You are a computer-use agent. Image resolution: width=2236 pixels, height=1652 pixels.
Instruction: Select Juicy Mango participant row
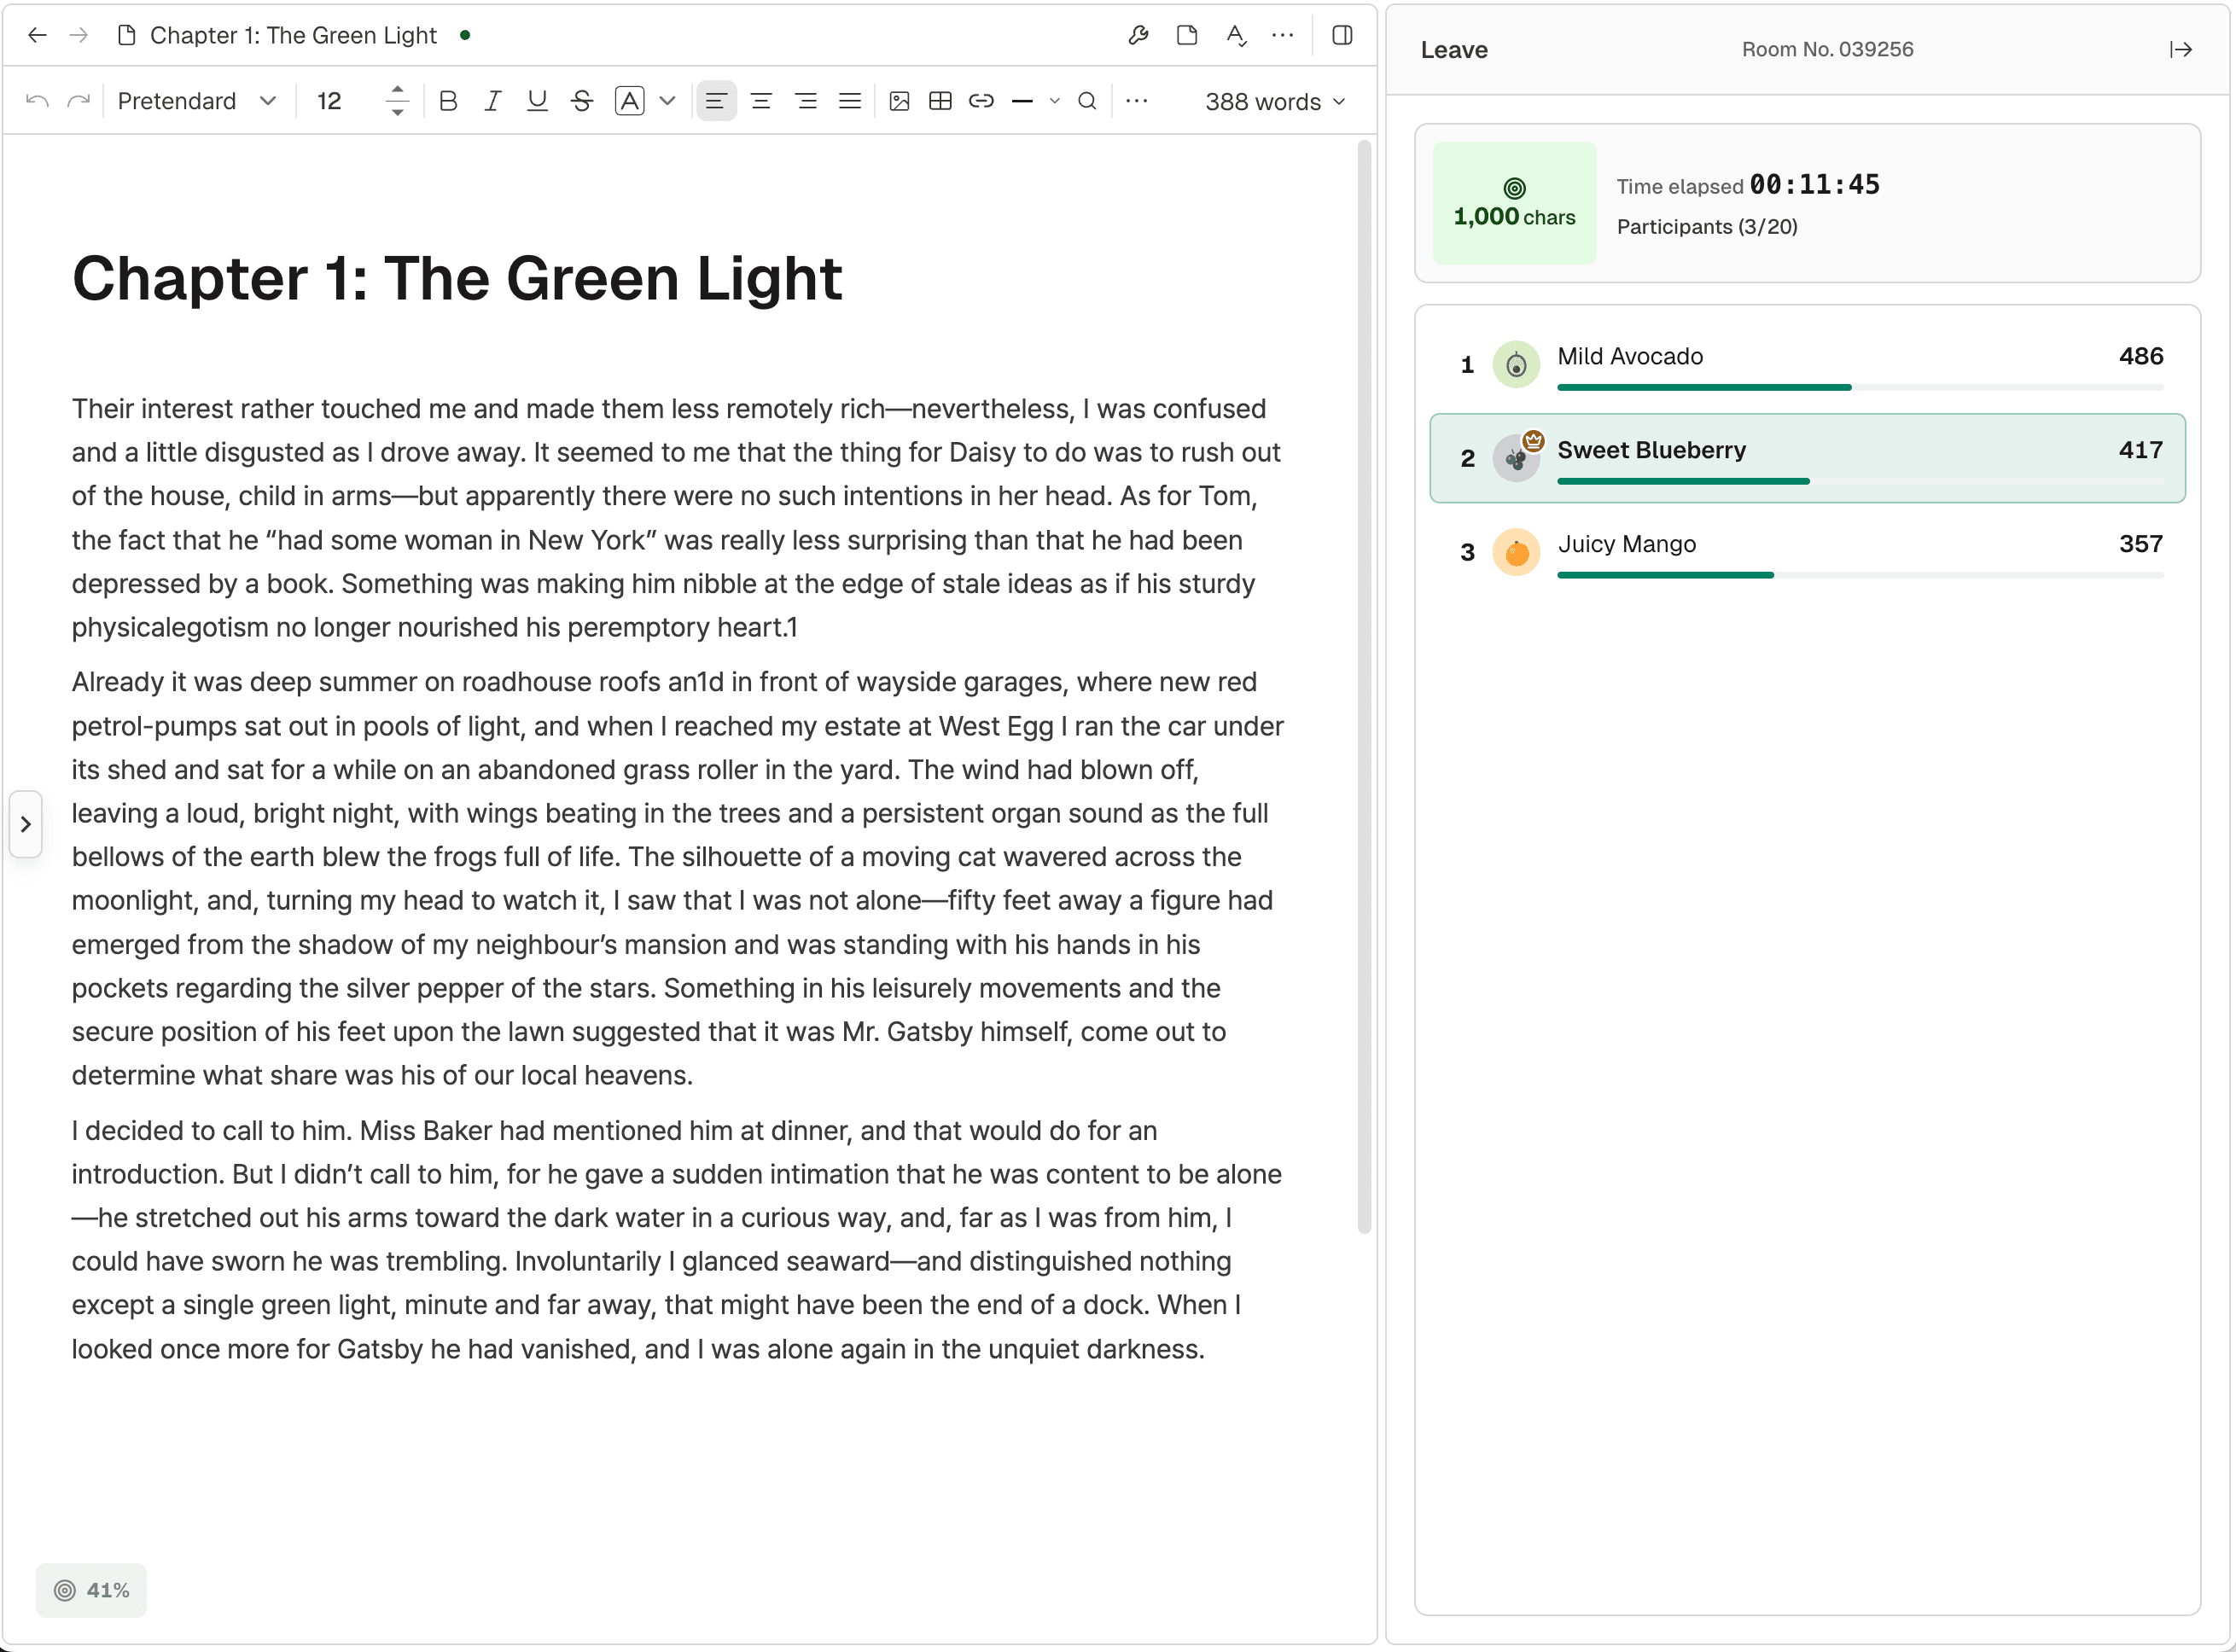[x=1808, y=552]
